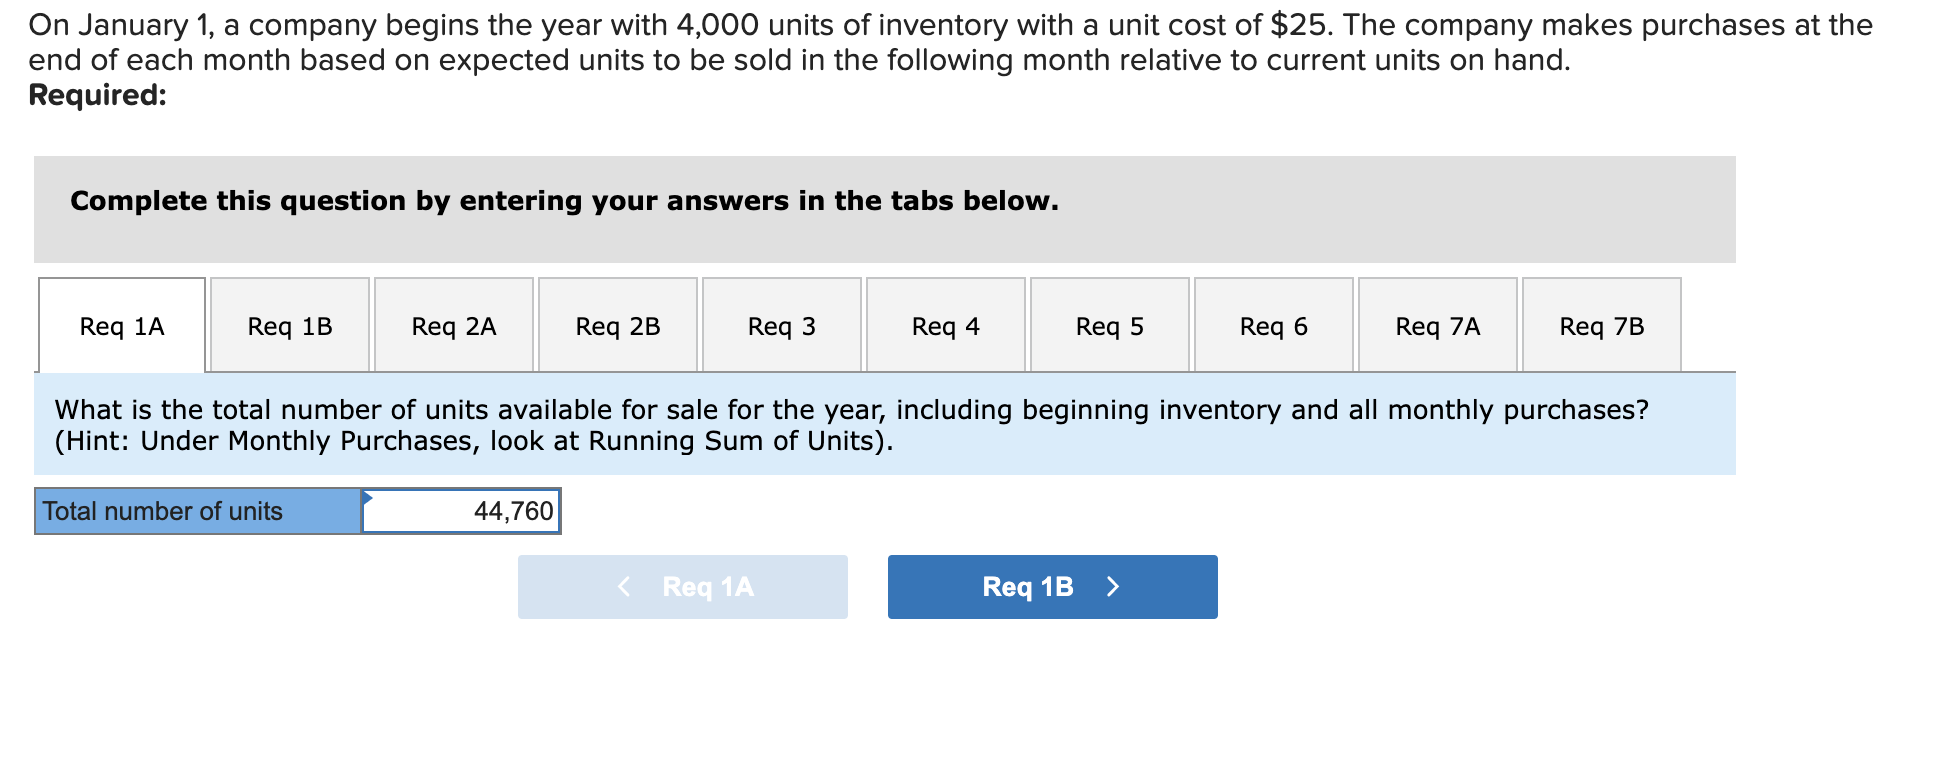1956x772 pixels.
Task: Switch to the Req 6 tab
Action: pos(1273,325)
